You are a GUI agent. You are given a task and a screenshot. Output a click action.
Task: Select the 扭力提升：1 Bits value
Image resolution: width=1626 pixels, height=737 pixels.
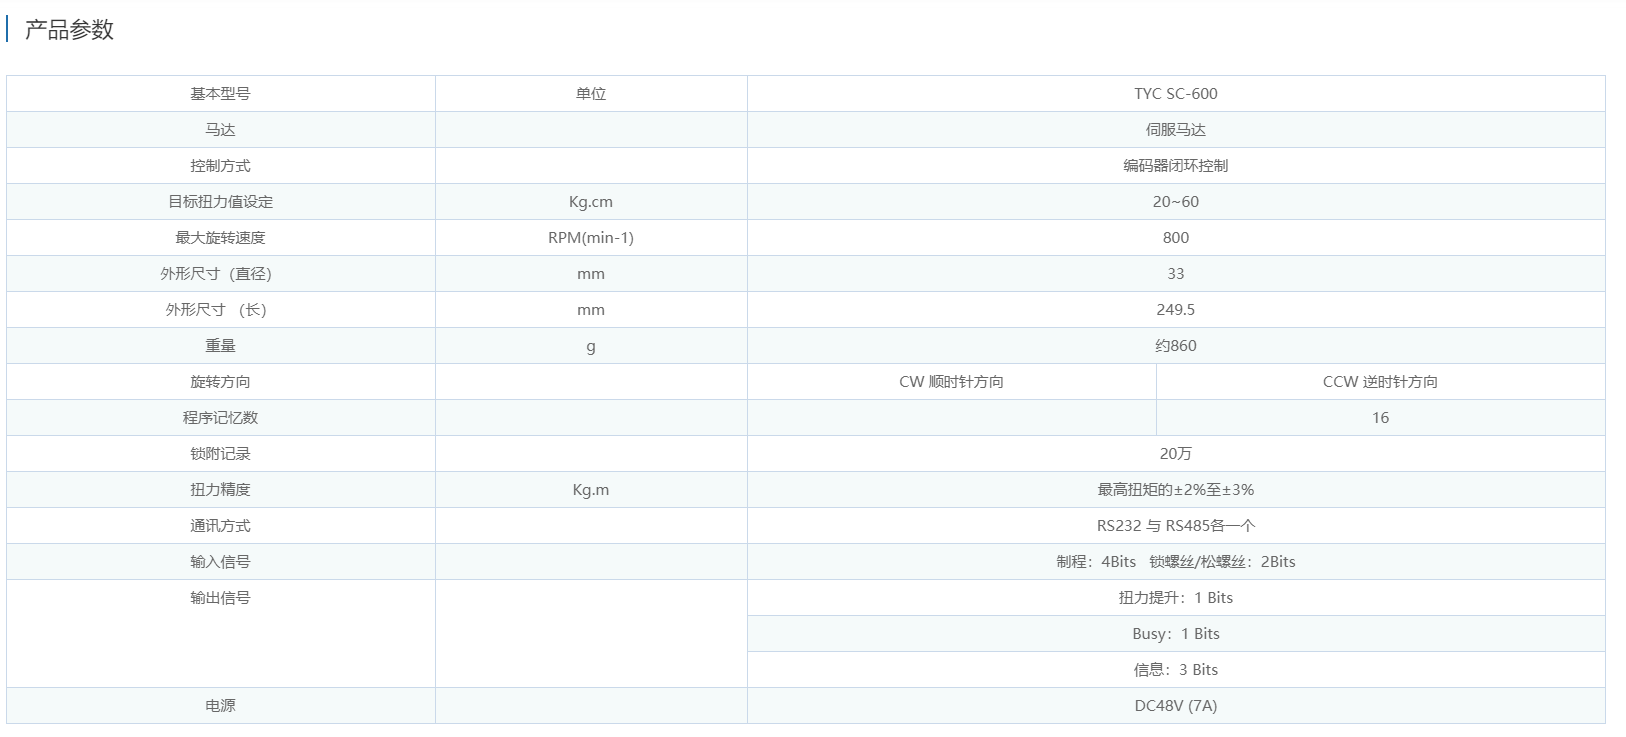point(1176,598)
